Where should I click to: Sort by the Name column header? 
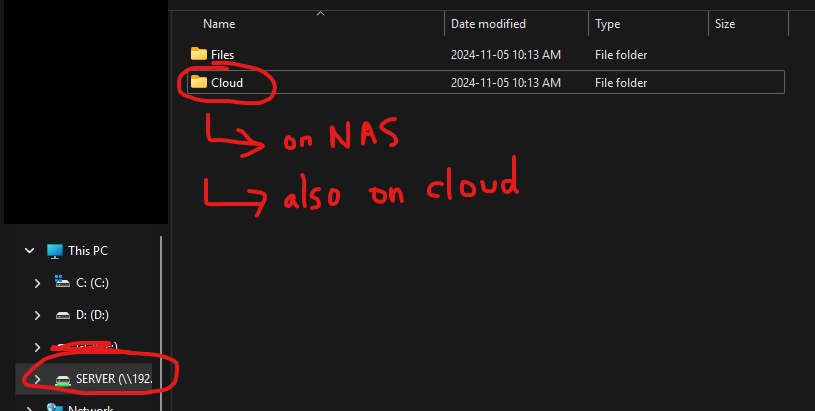click(x=219, y=24)
